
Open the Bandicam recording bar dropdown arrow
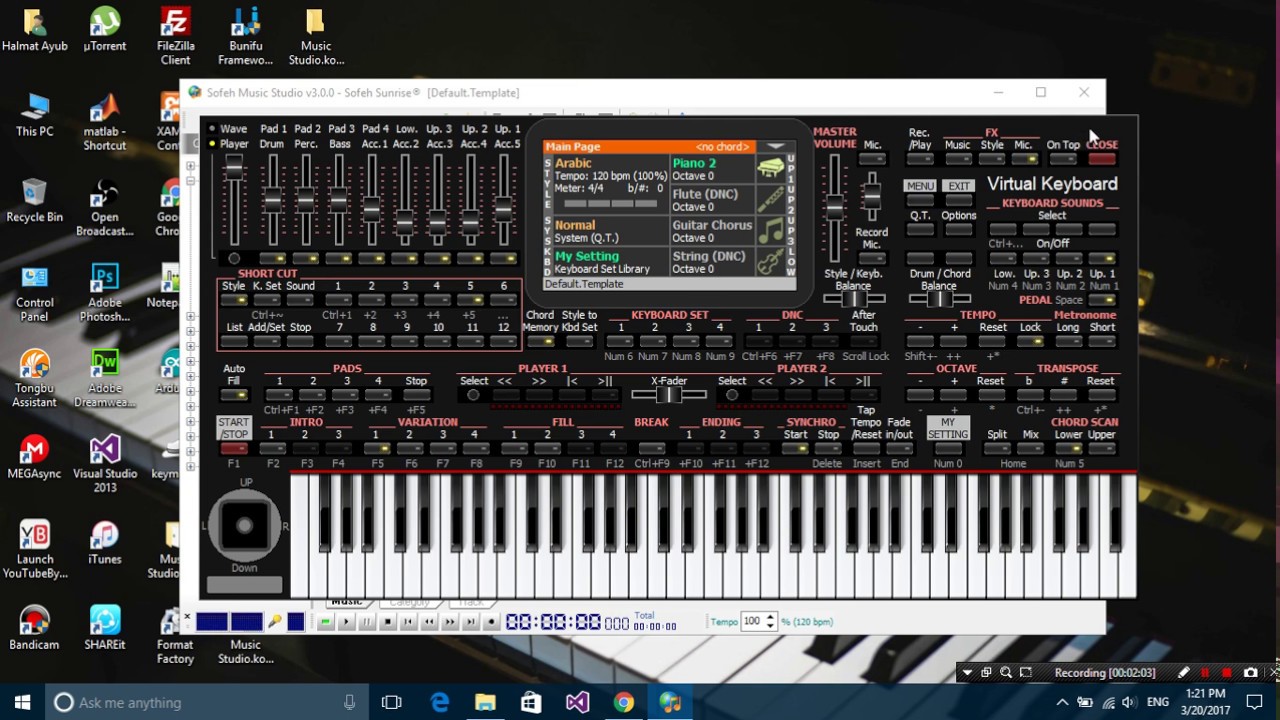(x=966, y=673)
